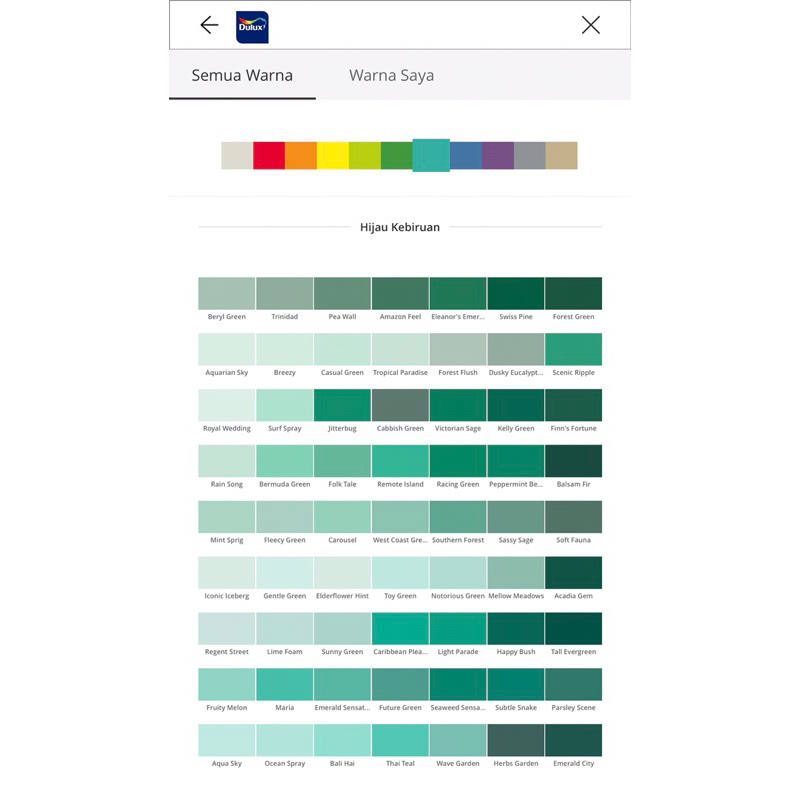Select the Beryl Green swatch
This screenshot has height=800, width=800.
click(x=227, y=294)
